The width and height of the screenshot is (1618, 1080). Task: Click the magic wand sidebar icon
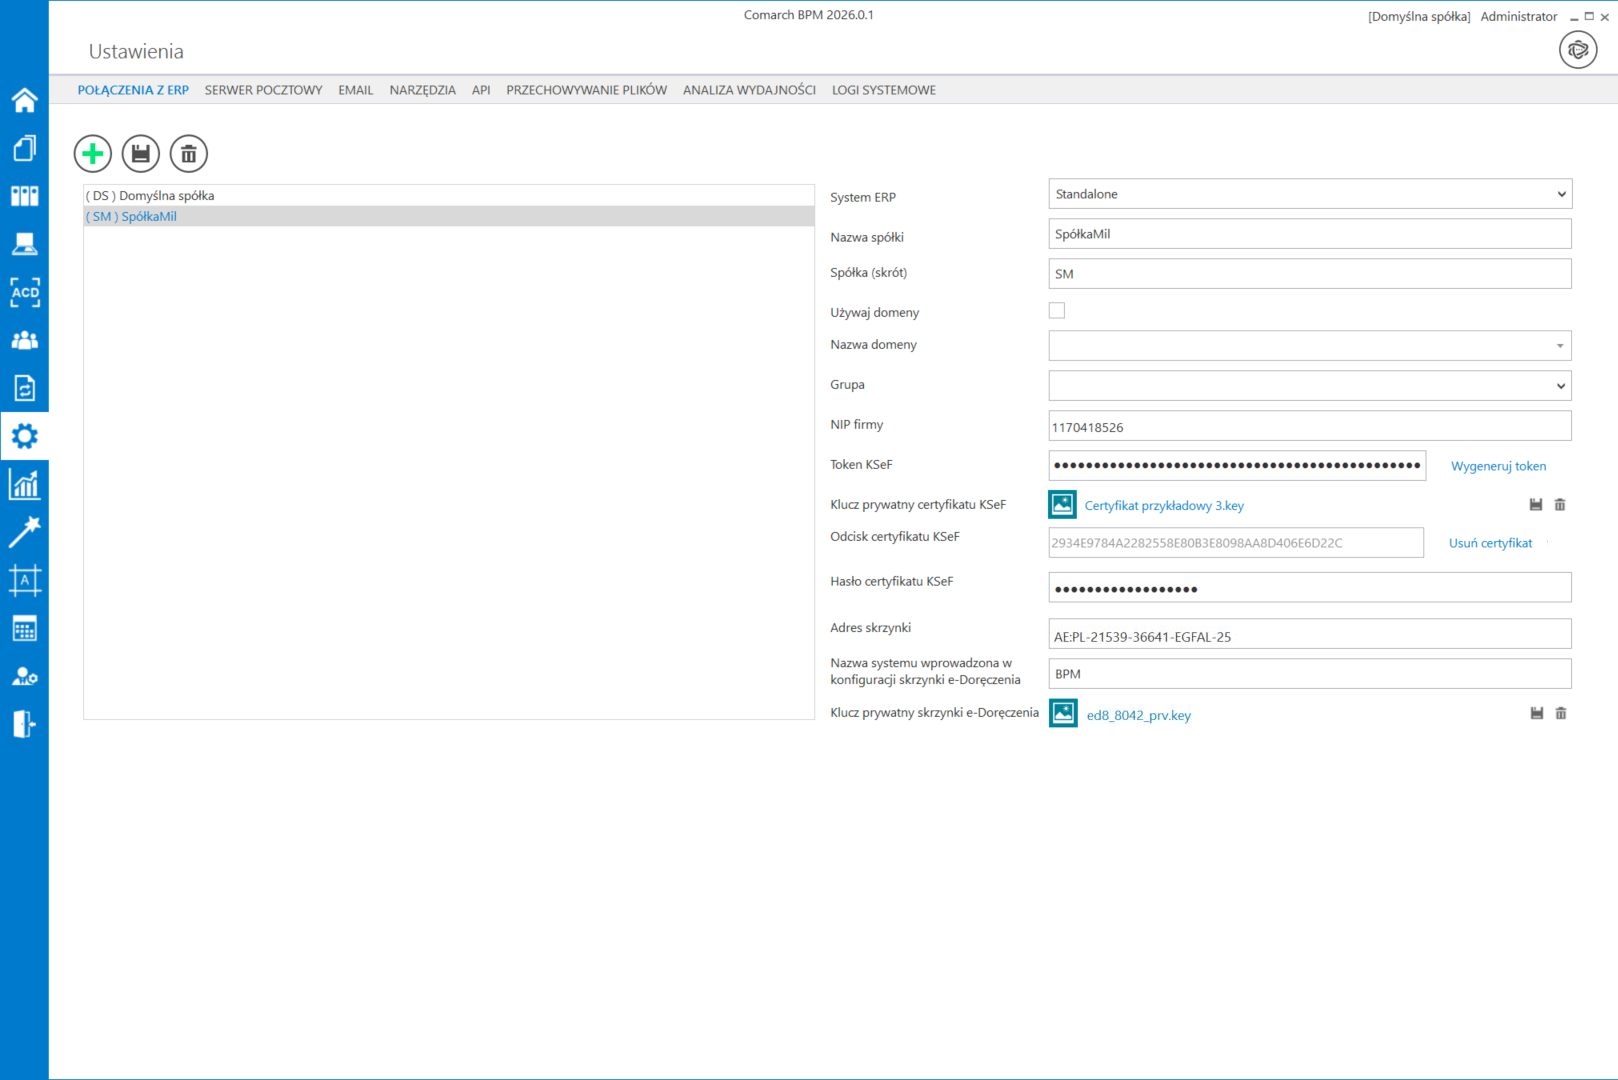point(24,532)
